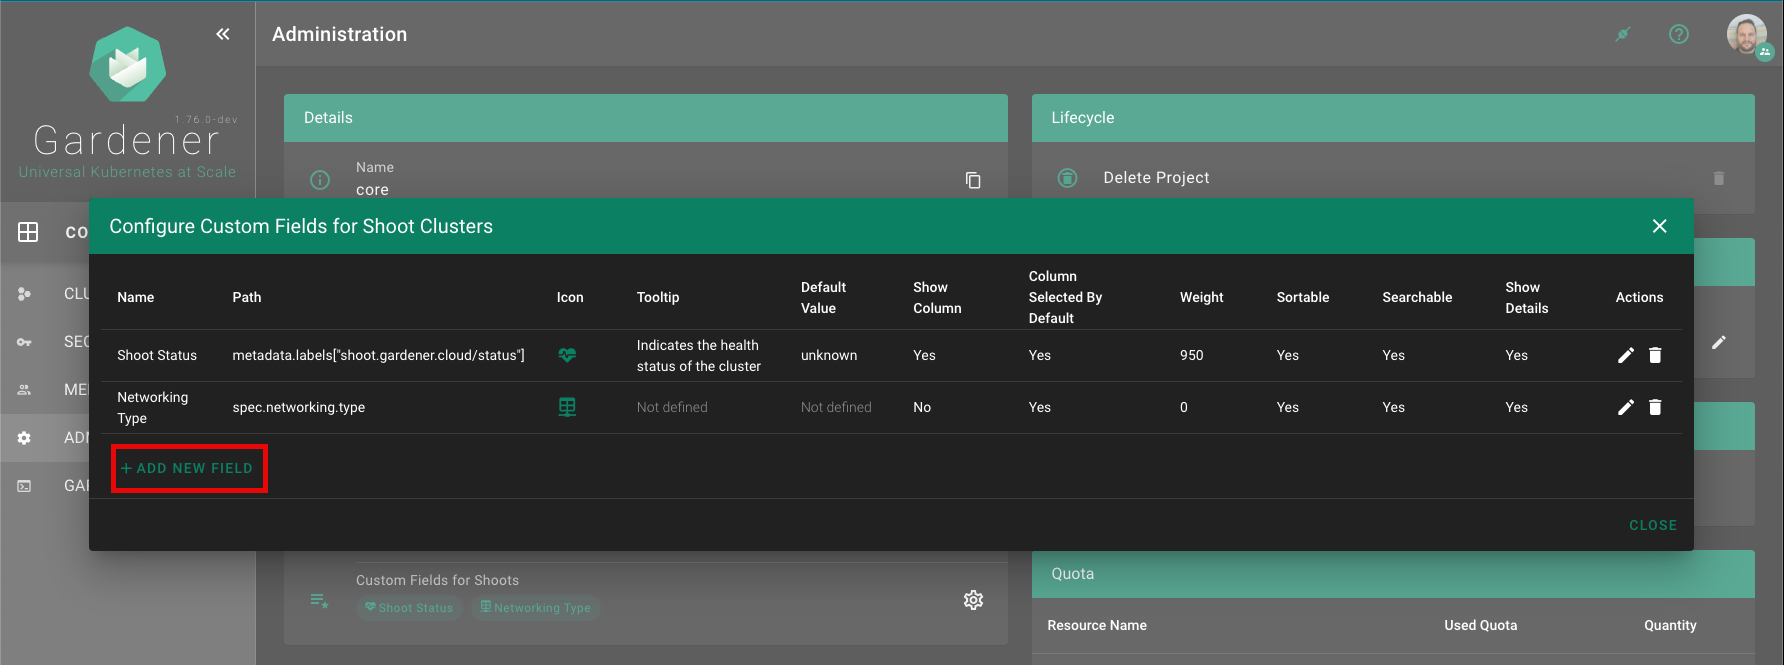The height and width of the screenshot is (665, 1784).
Task: Open the user avatar account menu
Action: tap(1746, 34)
